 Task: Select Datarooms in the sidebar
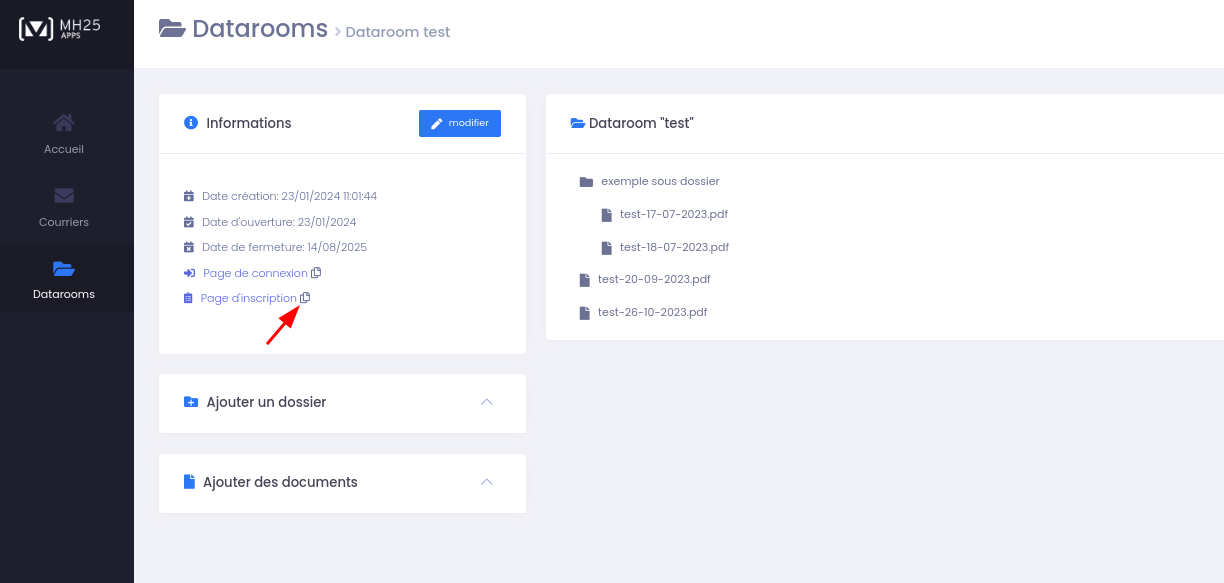point(64,279)
